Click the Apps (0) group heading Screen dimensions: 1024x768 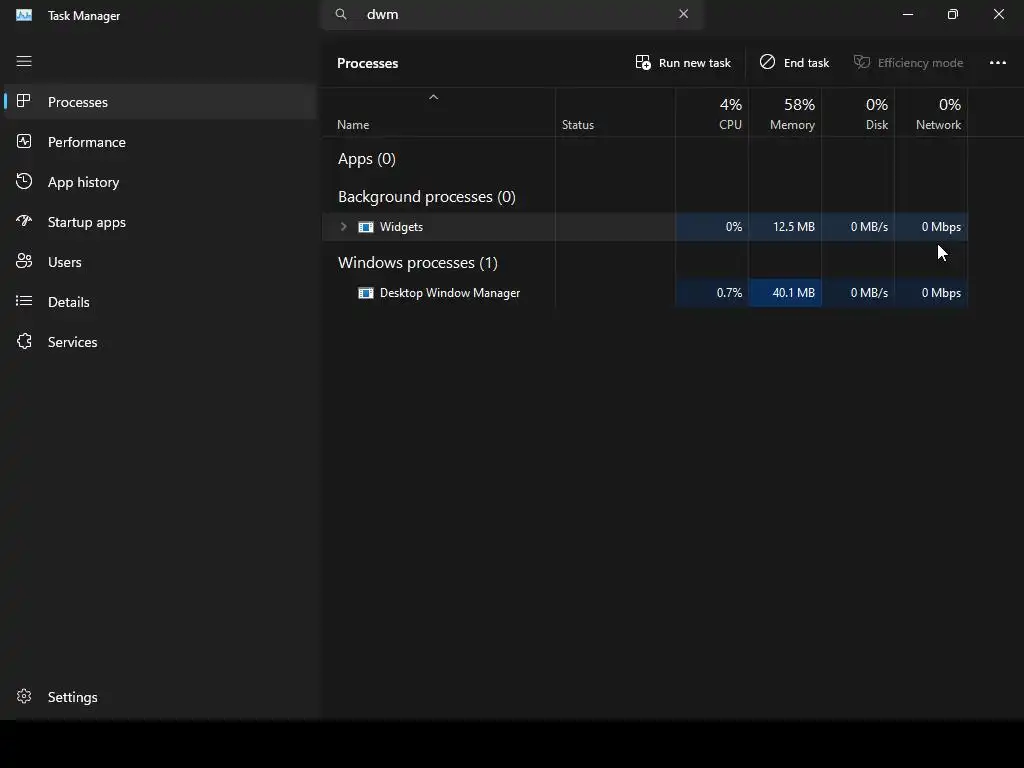pos(366,159)
